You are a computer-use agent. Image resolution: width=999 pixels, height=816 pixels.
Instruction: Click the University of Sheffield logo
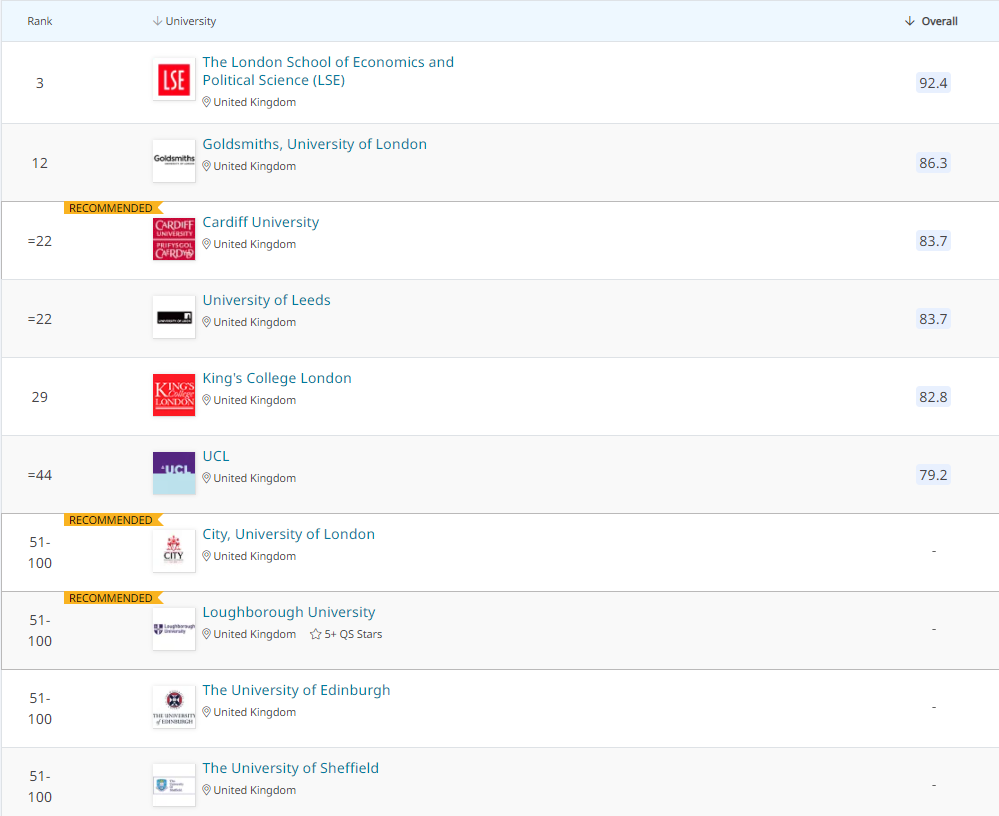pos(174,785)
